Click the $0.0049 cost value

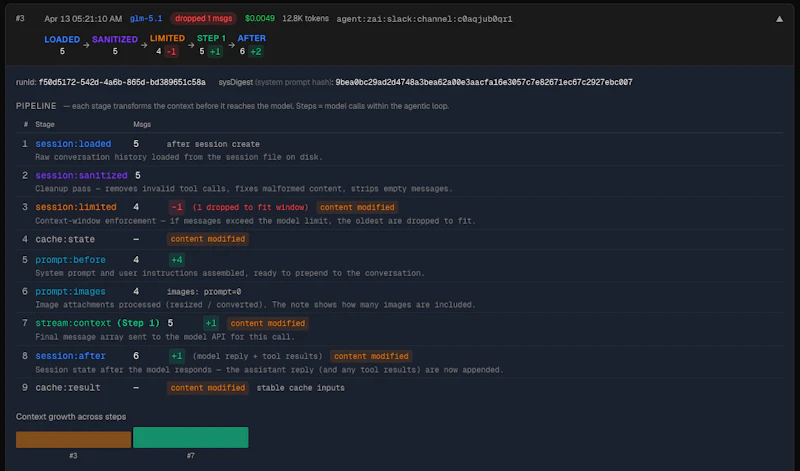260,18
